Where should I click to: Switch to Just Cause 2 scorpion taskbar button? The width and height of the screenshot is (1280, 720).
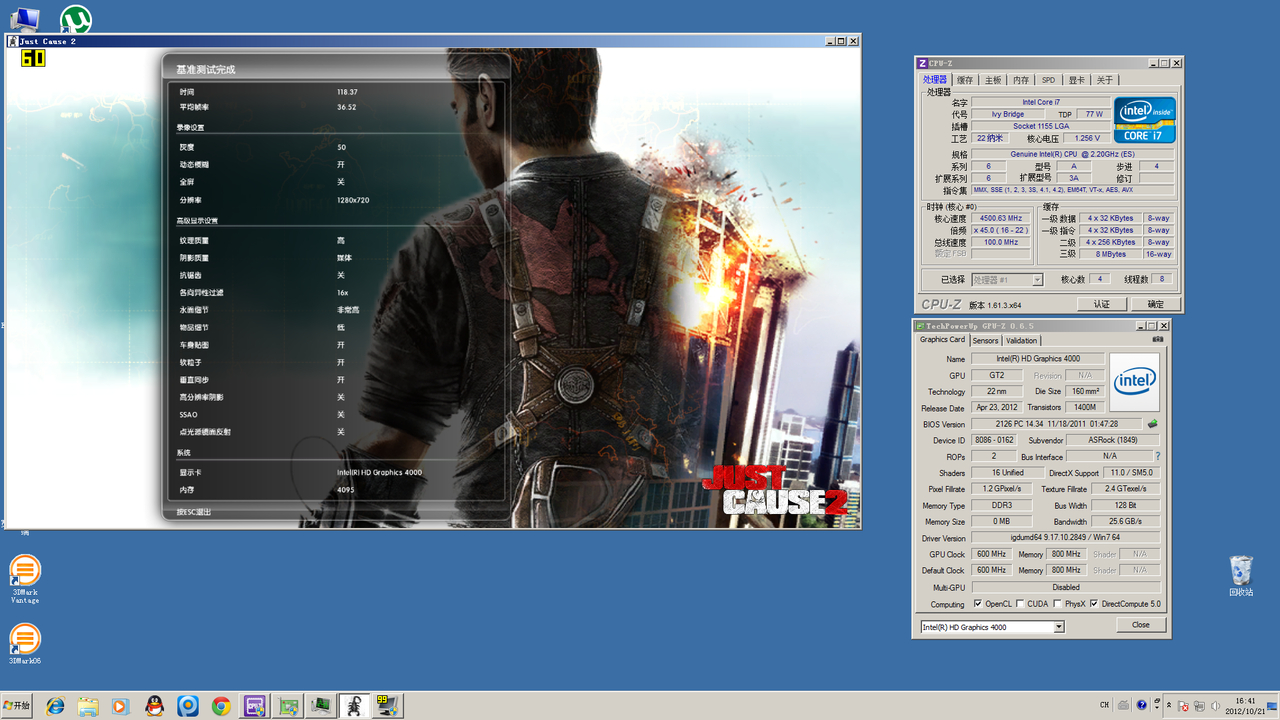(x=354, y=706)
